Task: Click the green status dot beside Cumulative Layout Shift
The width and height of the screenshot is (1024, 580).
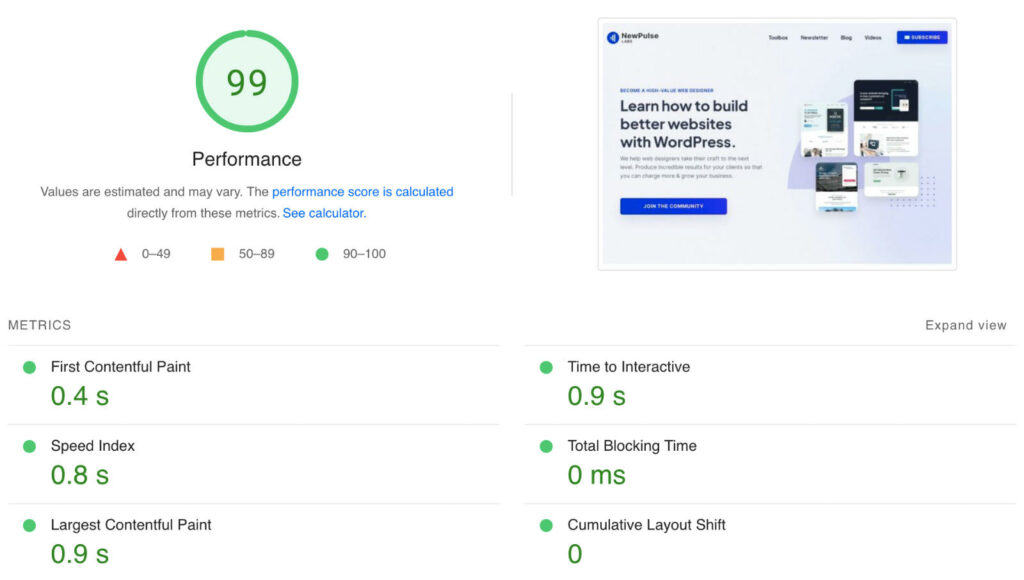Action: 546,525
